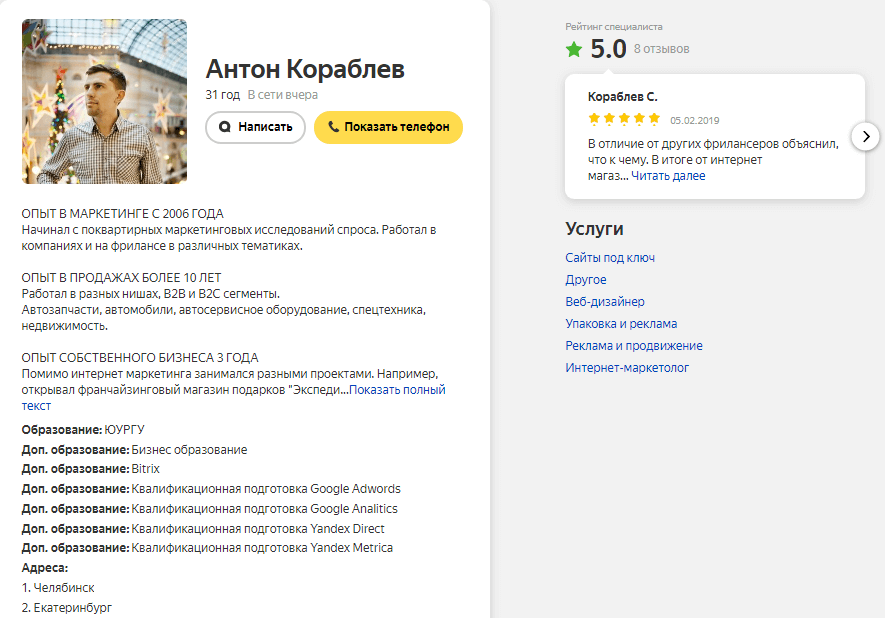
Task: Open the Веб-дизайнер service link
Action: click(x=605, y=302)
